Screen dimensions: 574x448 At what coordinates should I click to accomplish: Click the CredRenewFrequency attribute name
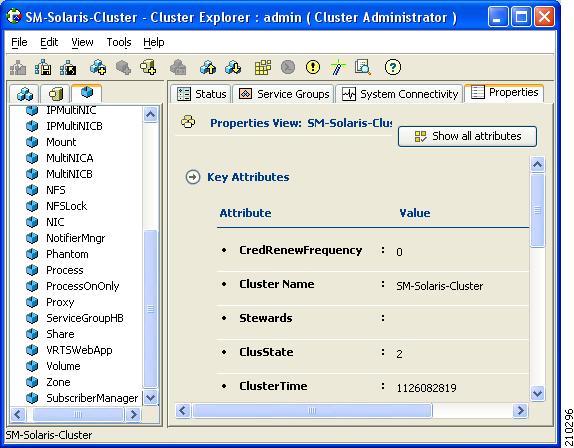[301, 250]
